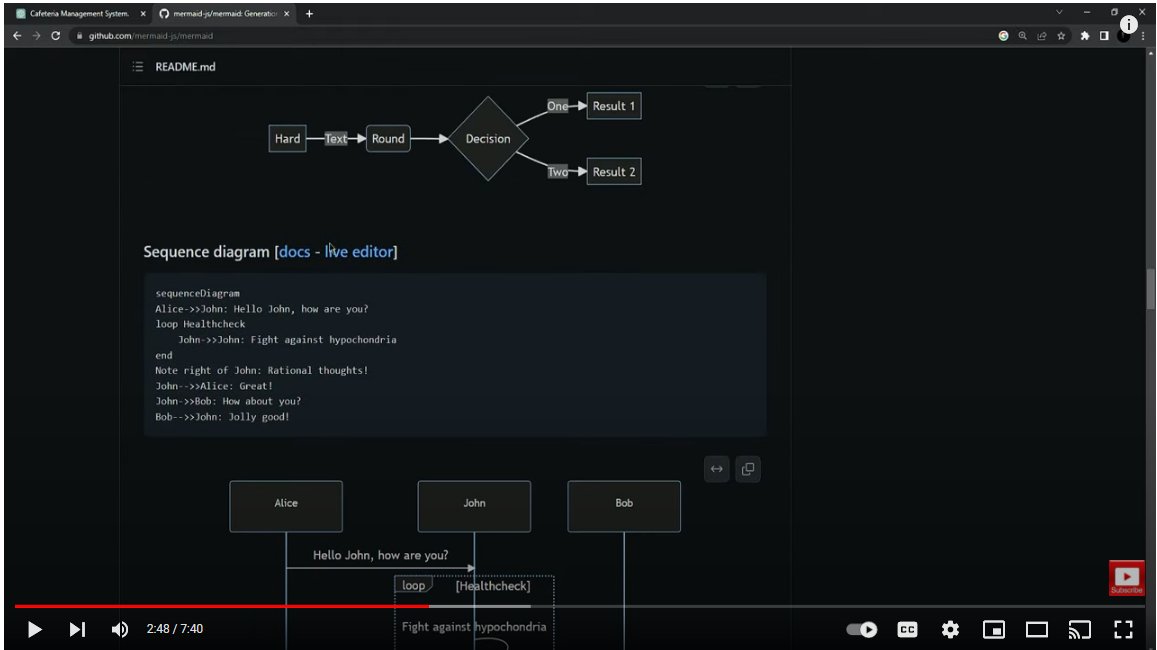Click the red Subscribe button
The image size is (1157, 650).
(x=1126, y=578)
